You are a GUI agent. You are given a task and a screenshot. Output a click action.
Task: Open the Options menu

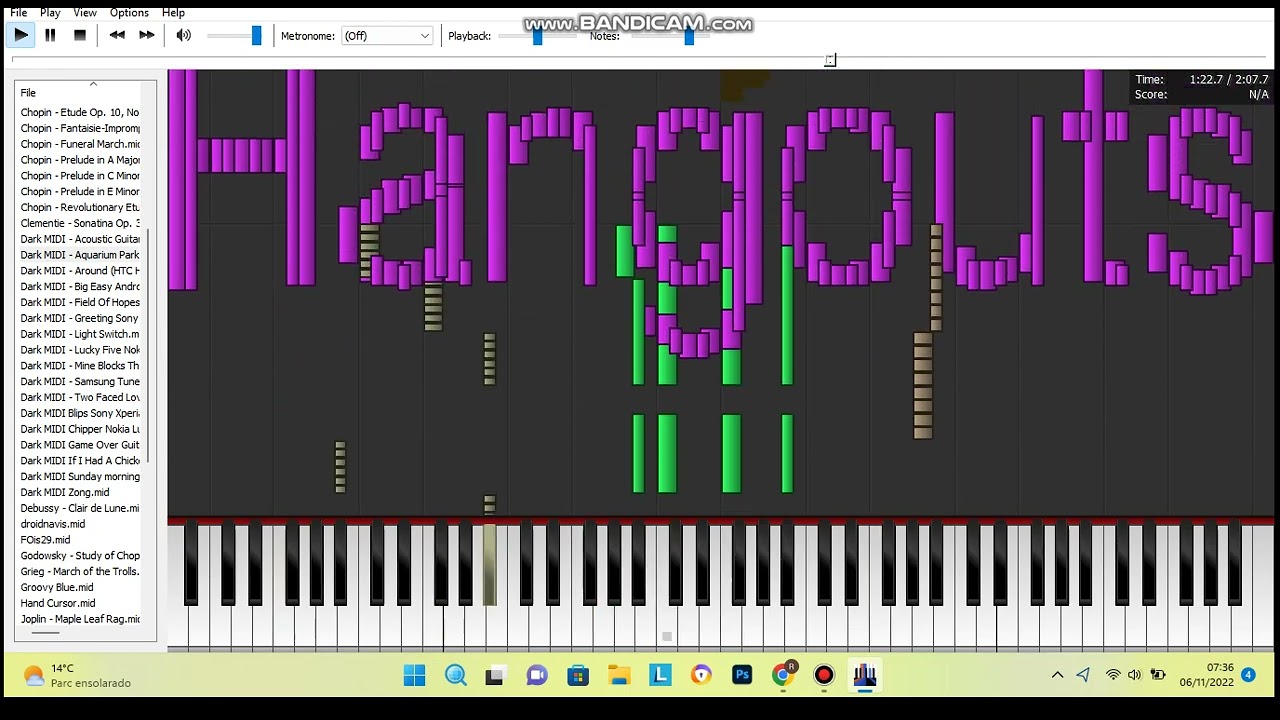129,13
